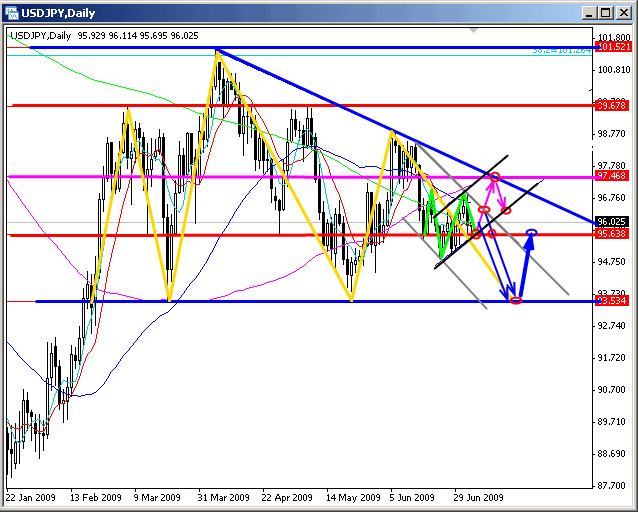Select the 101.521 price level label
The height and width of the screenshot is (512, 638).
612,46
